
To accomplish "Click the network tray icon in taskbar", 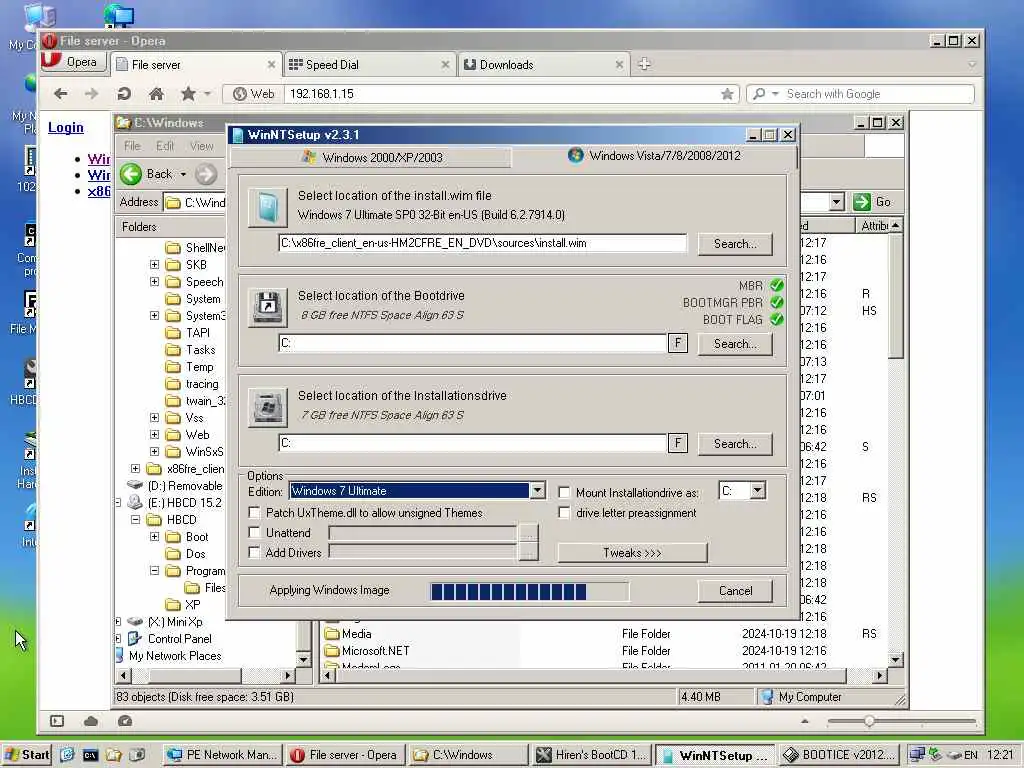I will point(917,755).
